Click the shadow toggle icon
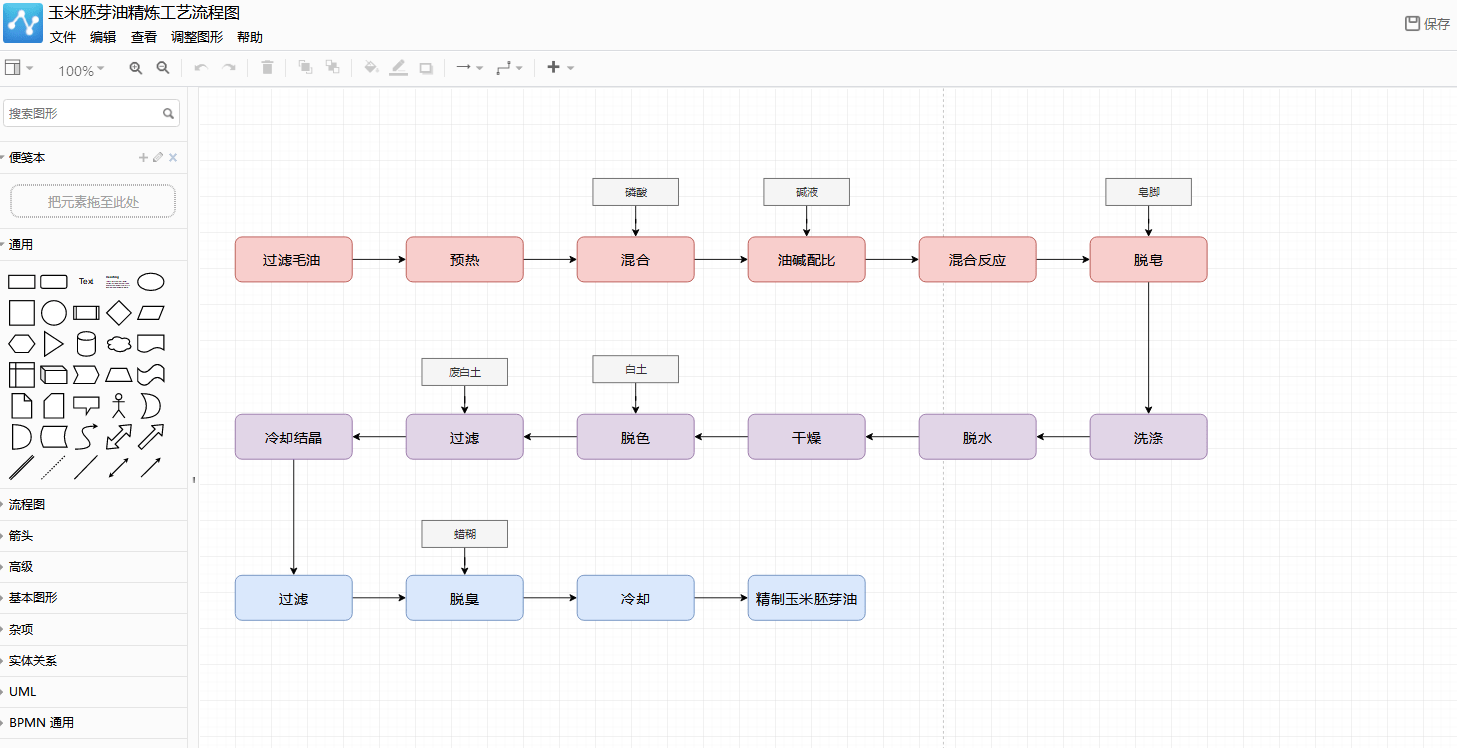This screenshot has height=748, width=1457. click(x=426, y=68)
